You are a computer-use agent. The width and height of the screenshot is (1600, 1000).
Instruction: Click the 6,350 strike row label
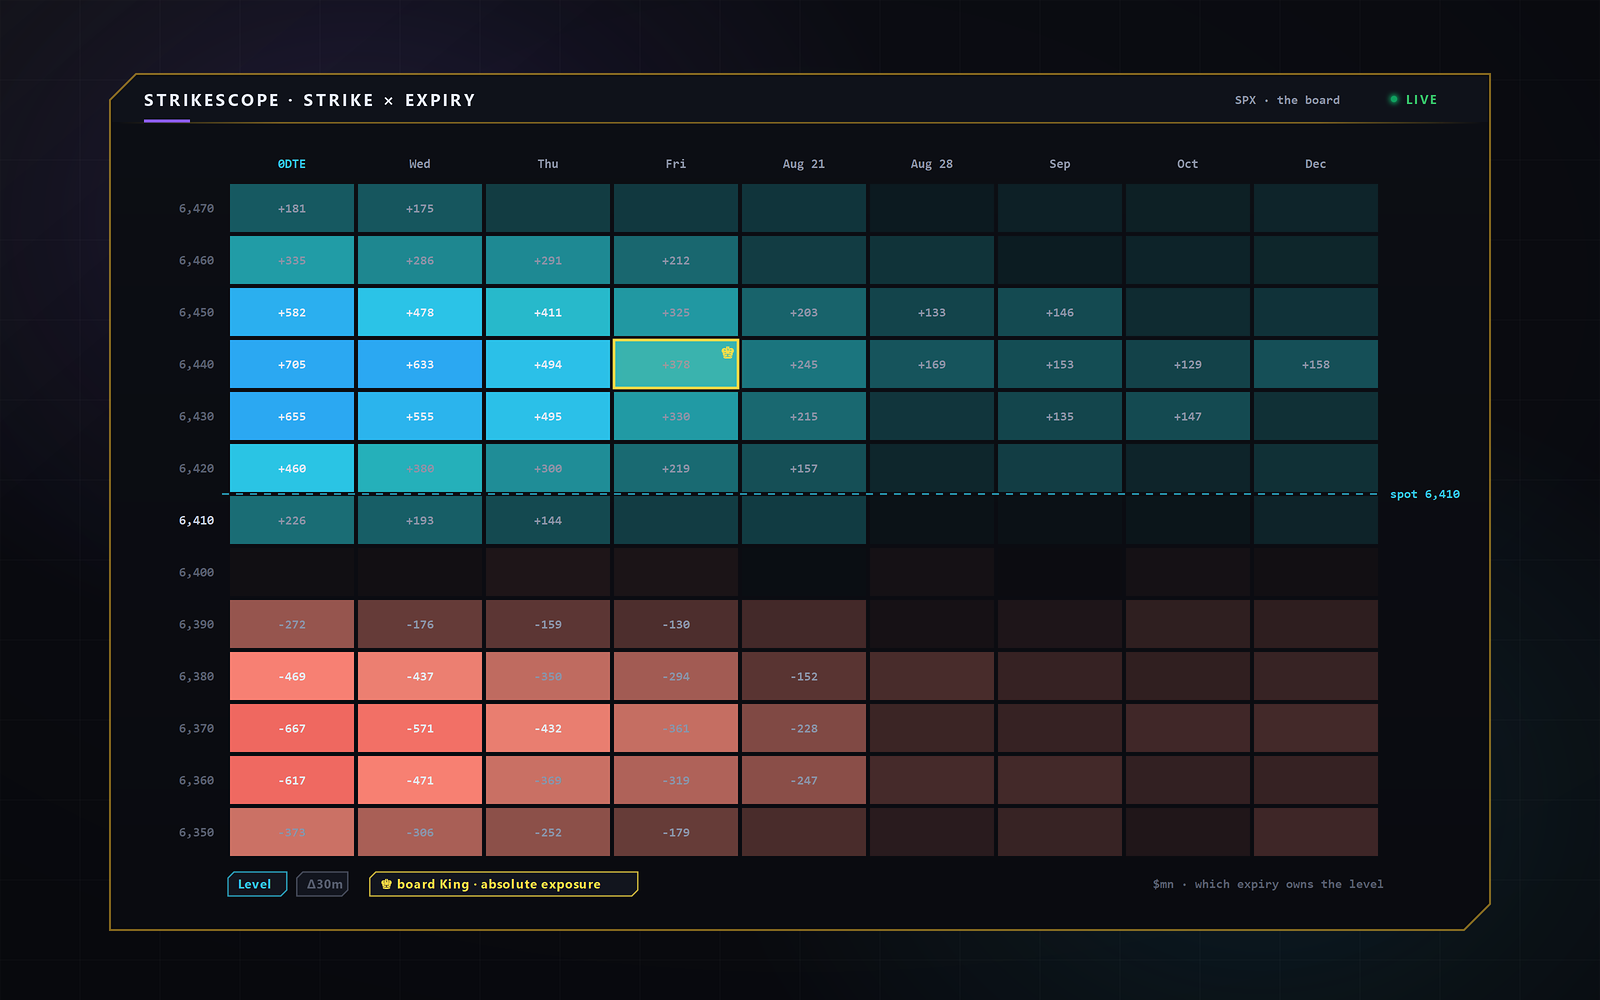tap(196, 832)
